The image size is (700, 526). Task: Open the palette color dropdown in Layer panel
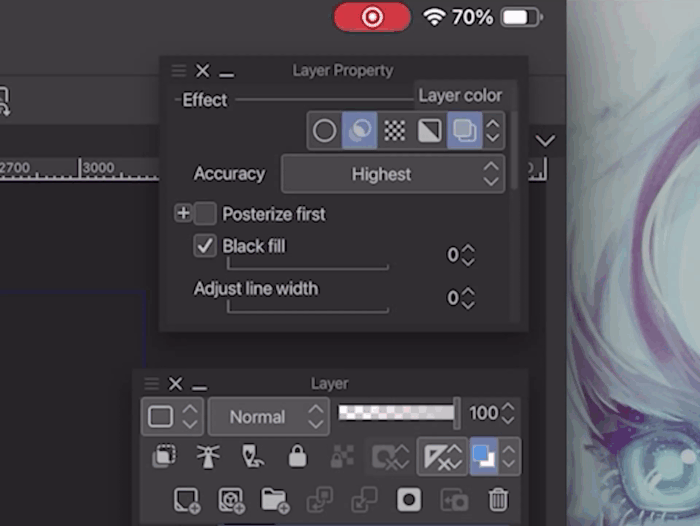pos(172,417)
